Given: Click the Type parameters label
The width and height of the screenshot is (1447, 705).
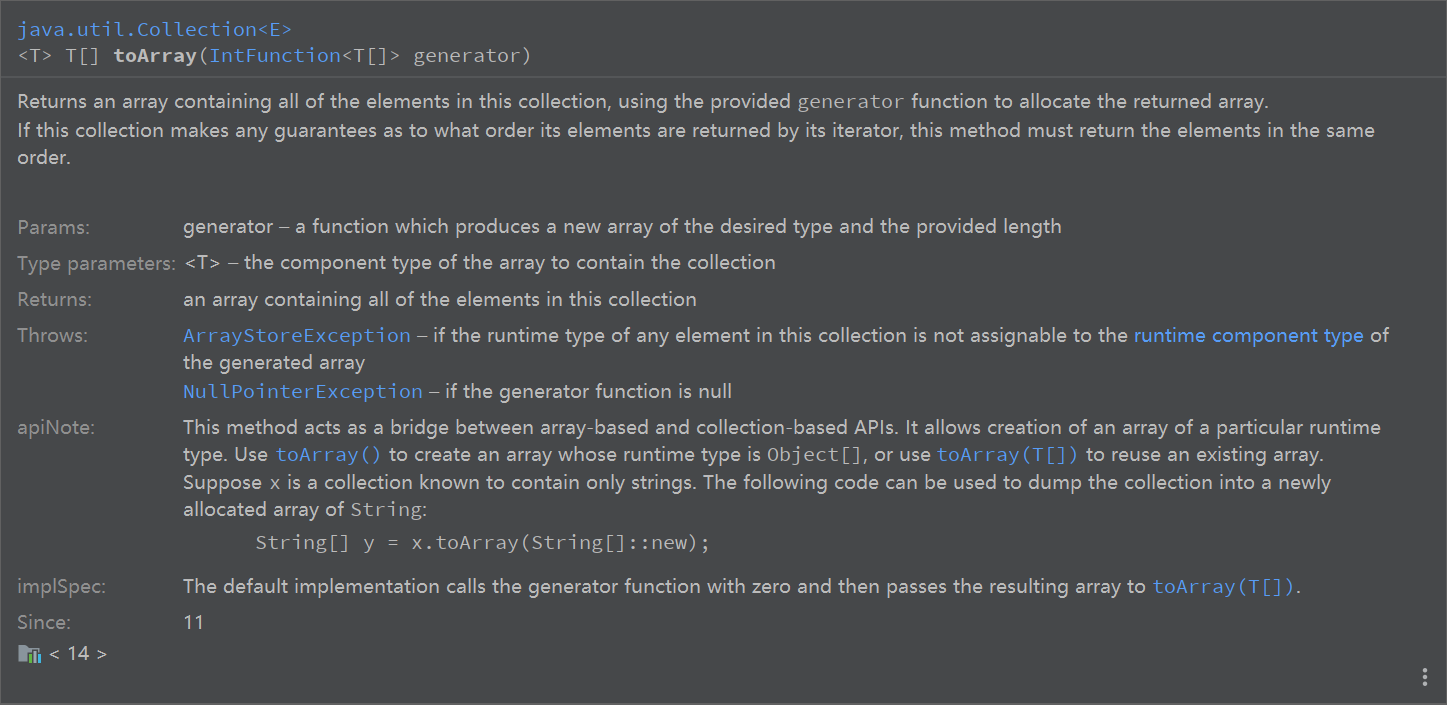Looking at the screenshot, I should pos(97,264).
